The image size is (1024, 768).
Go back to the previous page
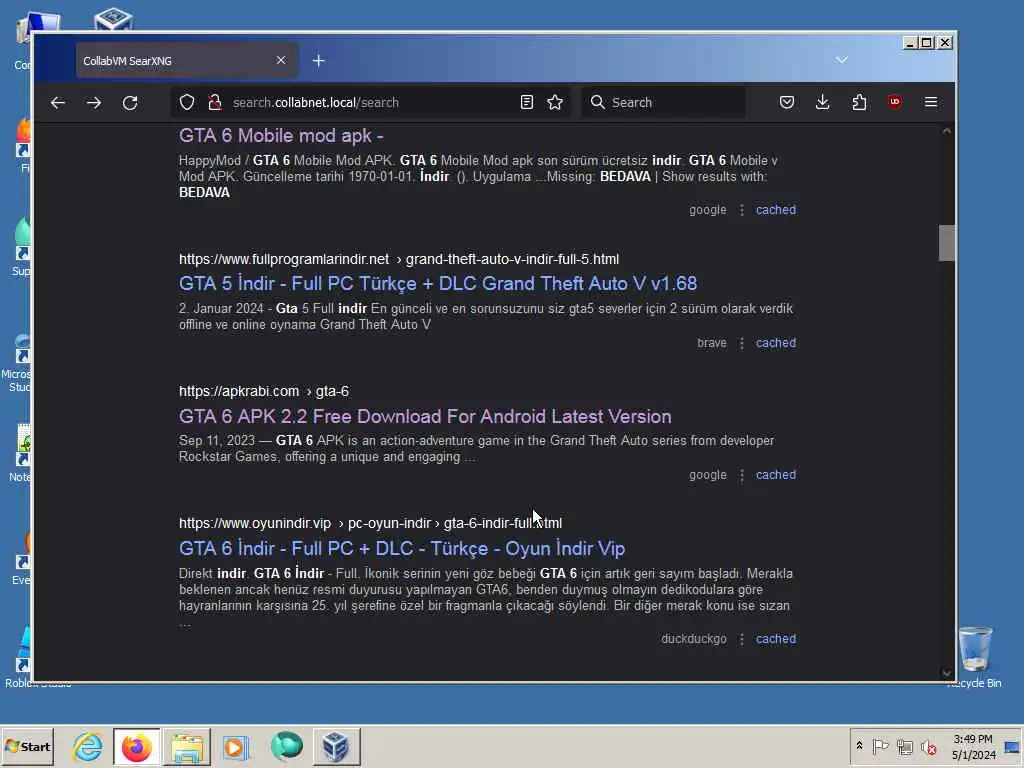57,103
